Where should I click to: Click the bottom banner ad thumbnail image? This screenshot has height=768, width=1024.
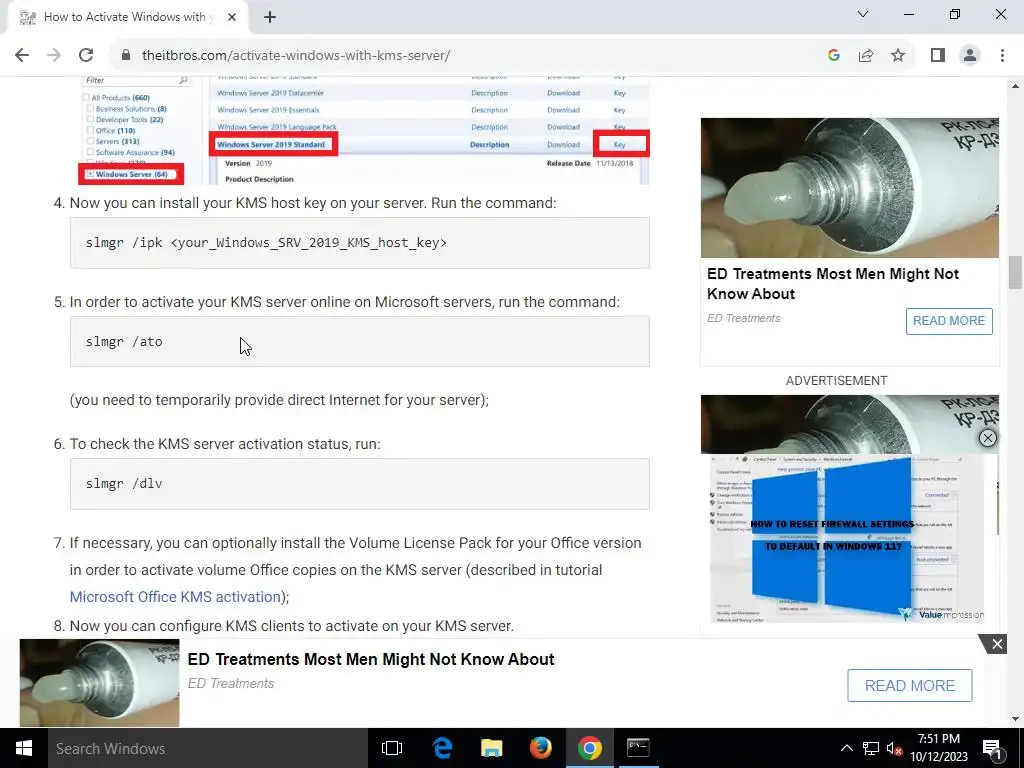(x=99, y=683)
